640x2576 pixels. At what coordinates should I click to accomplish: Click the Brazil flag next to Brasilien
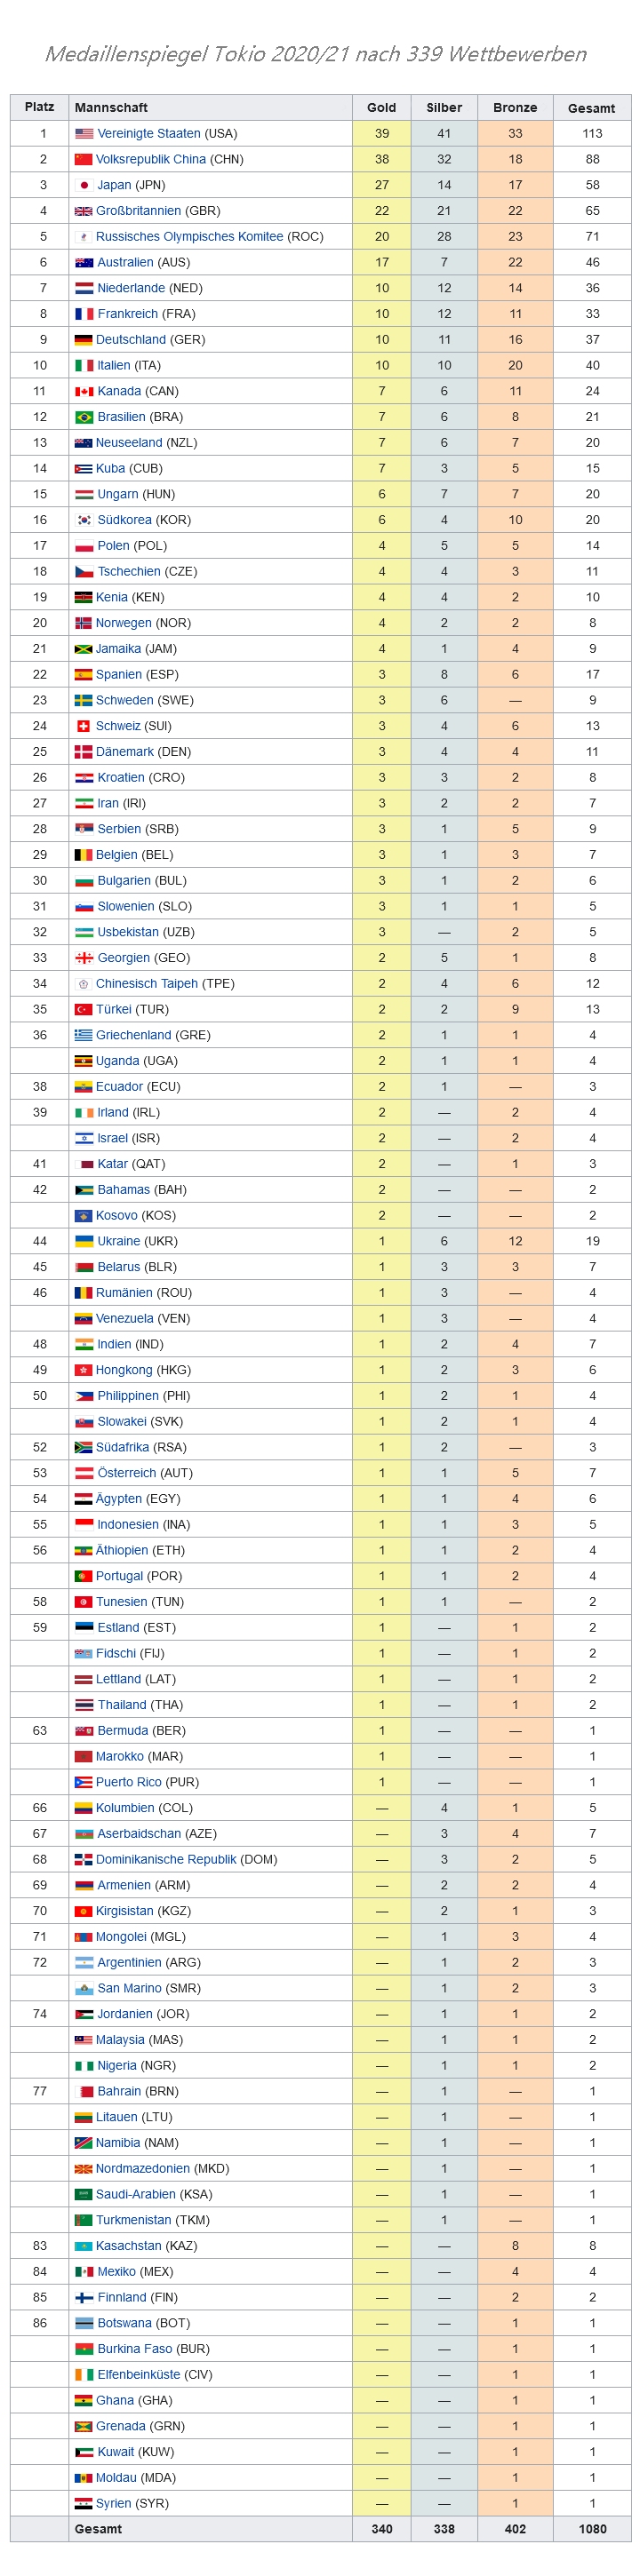(84, 417)
